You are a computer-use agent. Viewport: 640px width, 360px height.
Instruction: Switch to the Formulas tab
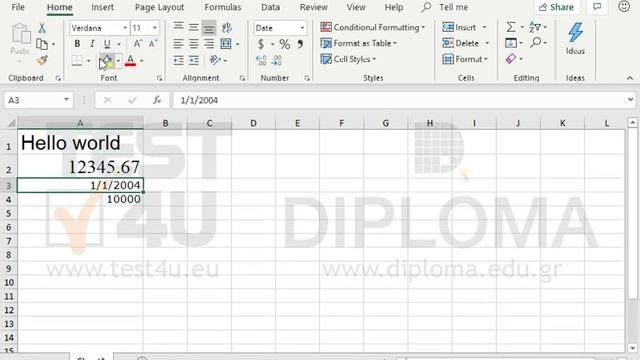(223, 7)
